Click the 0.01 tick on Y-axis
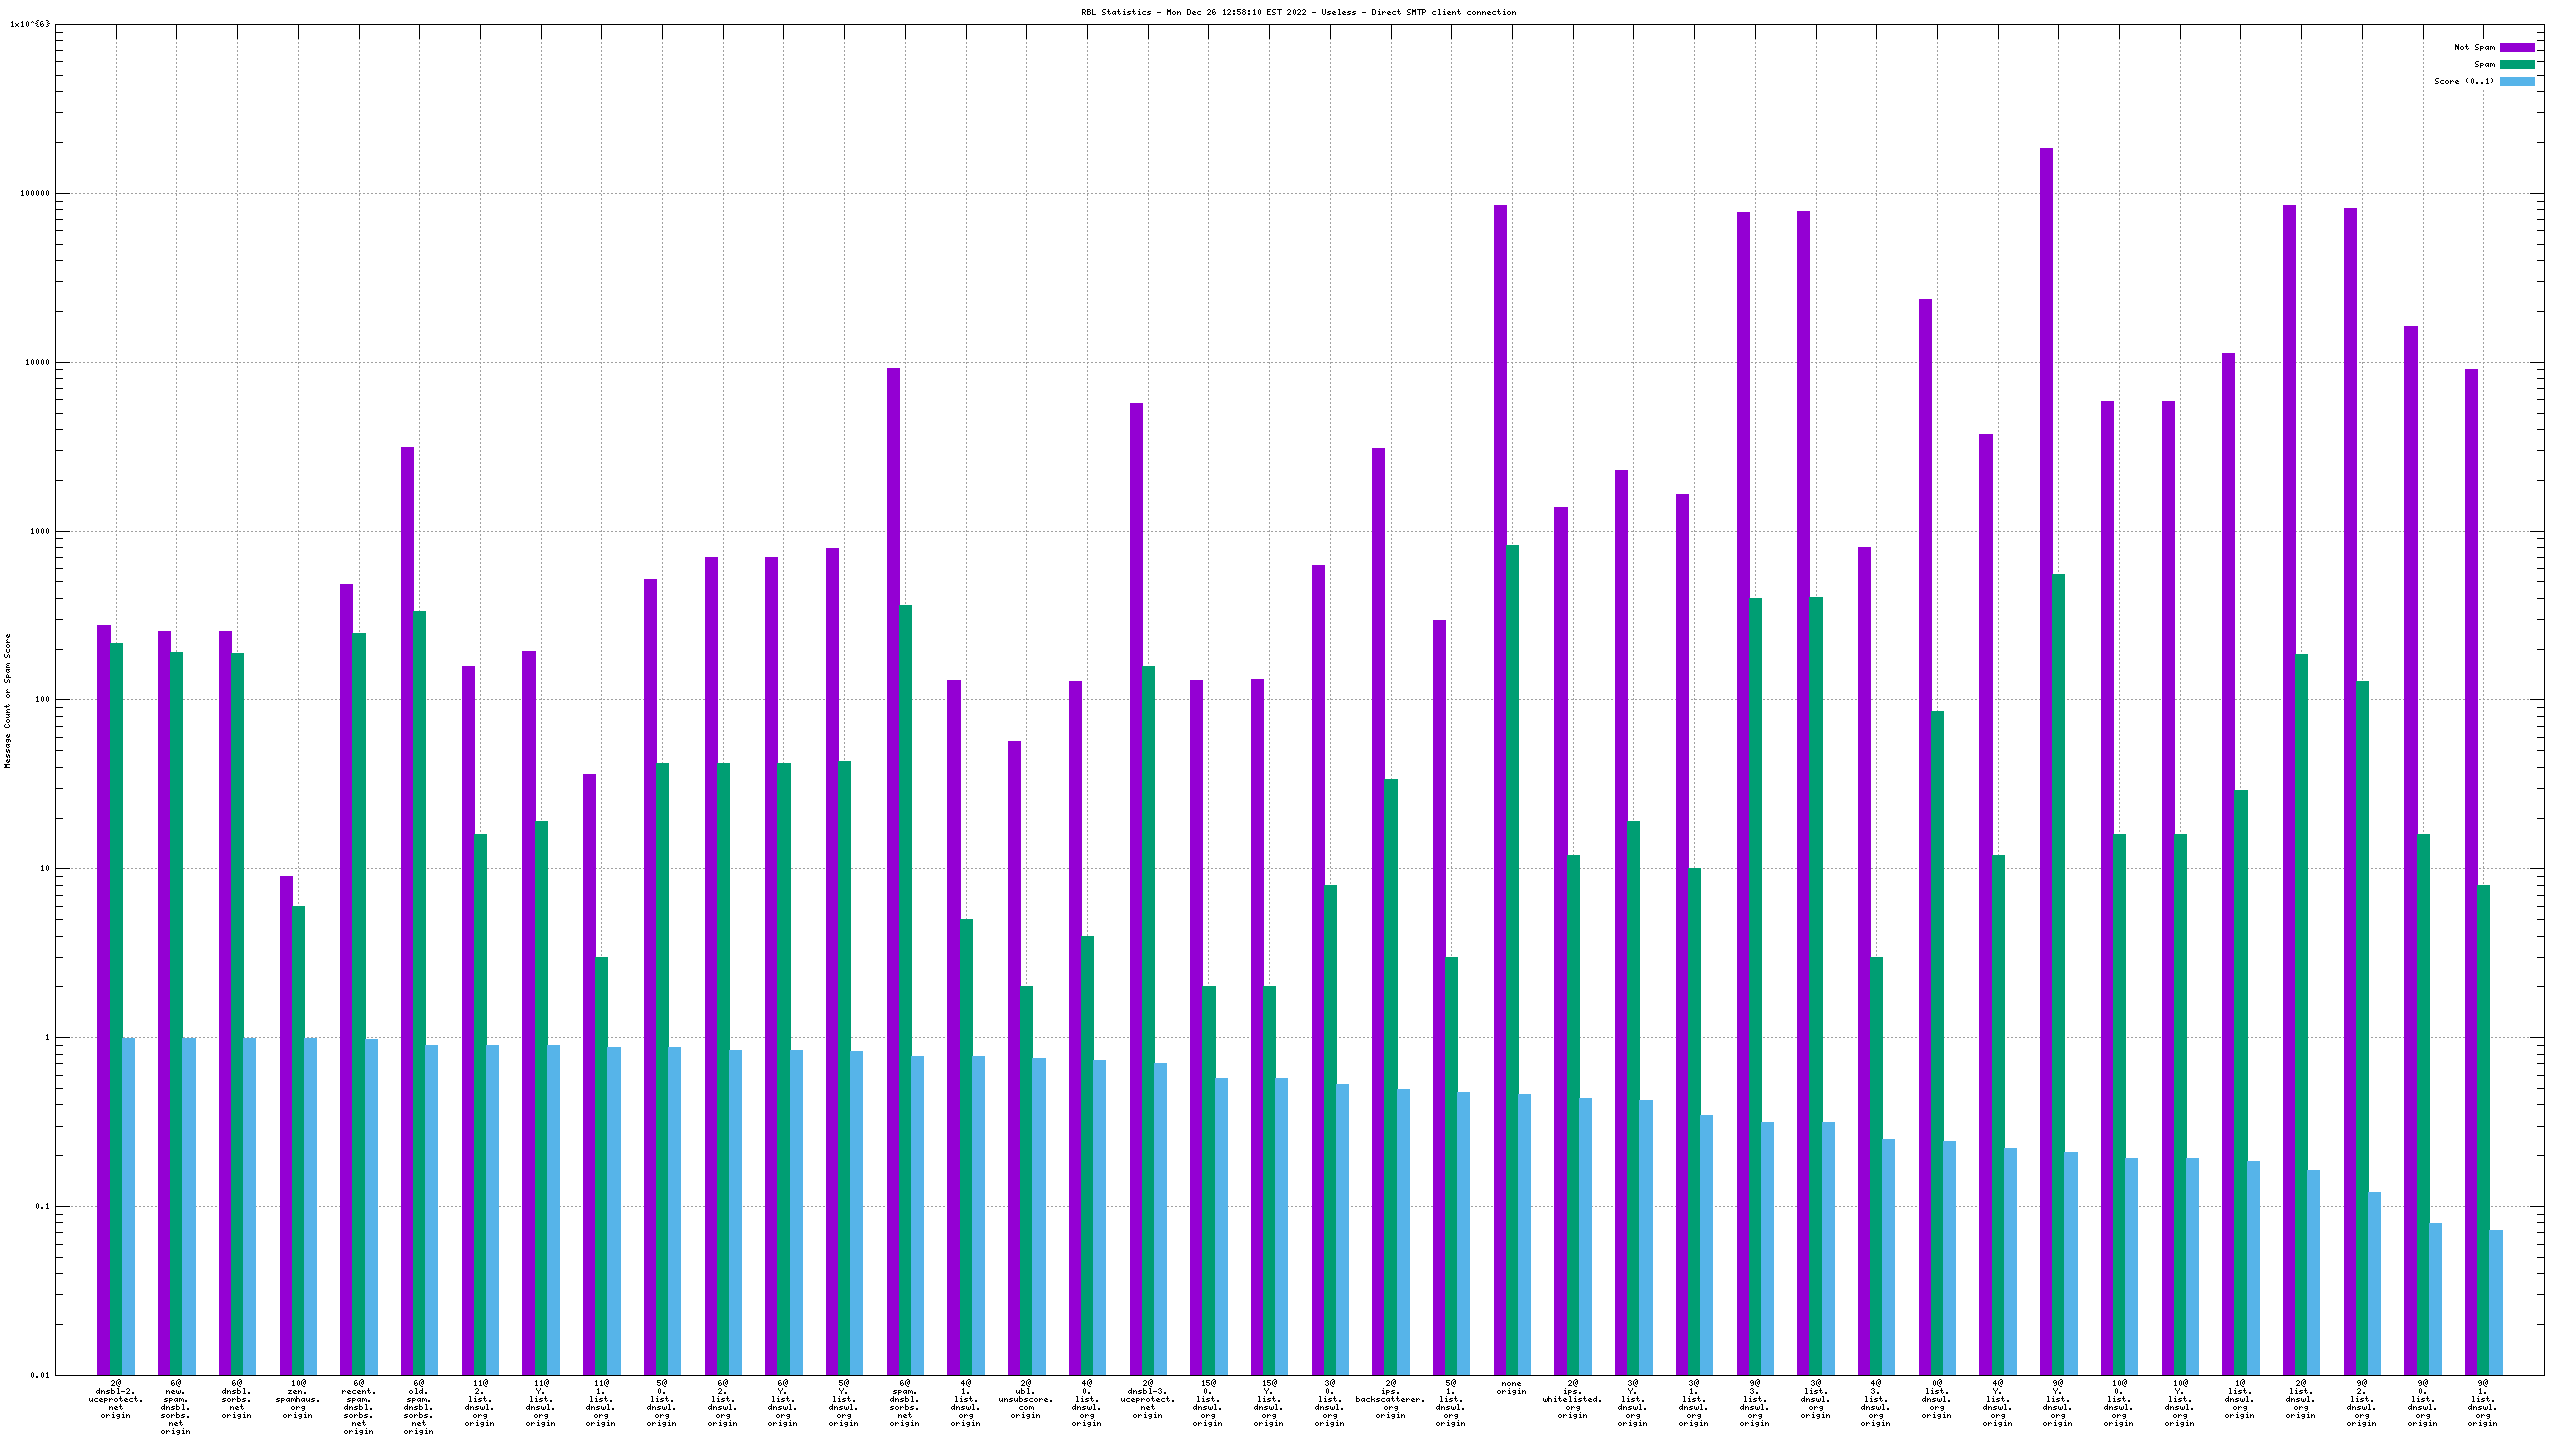Screen dimensions: 2560x1440 [39, 1375]
